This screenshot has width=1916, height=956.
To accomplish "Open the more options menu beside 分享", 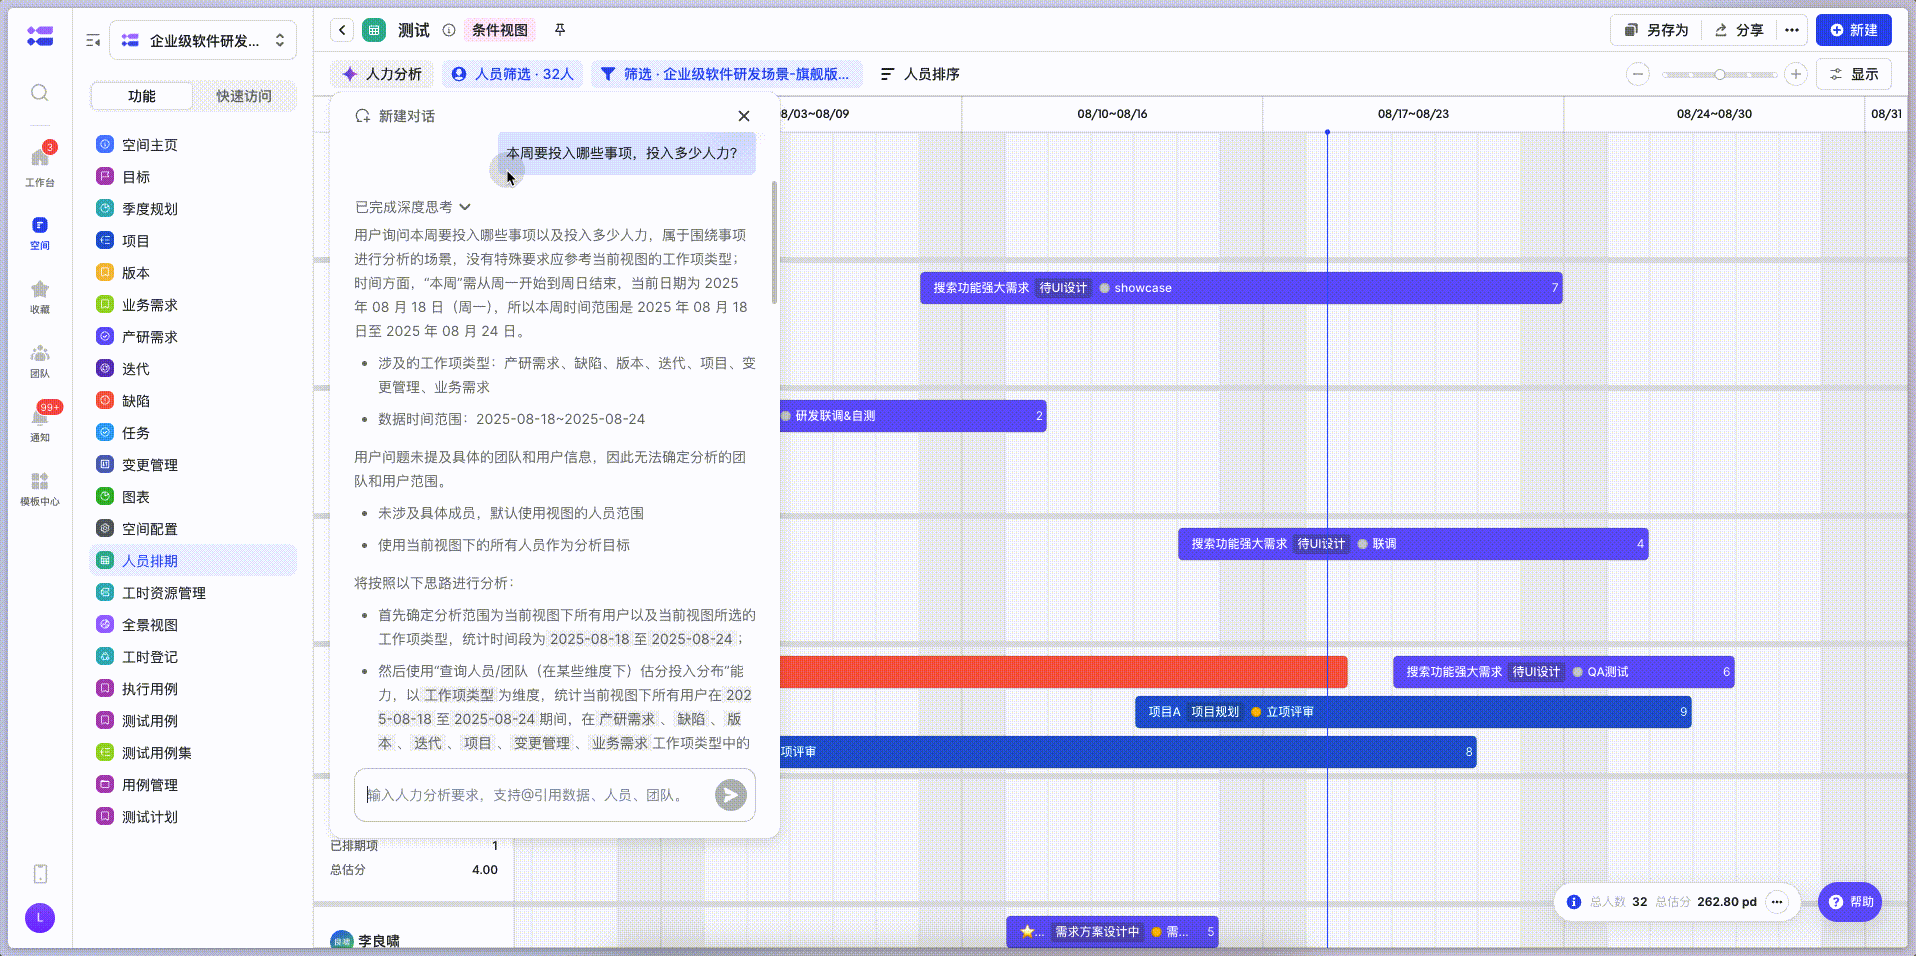I will 1792,30.
